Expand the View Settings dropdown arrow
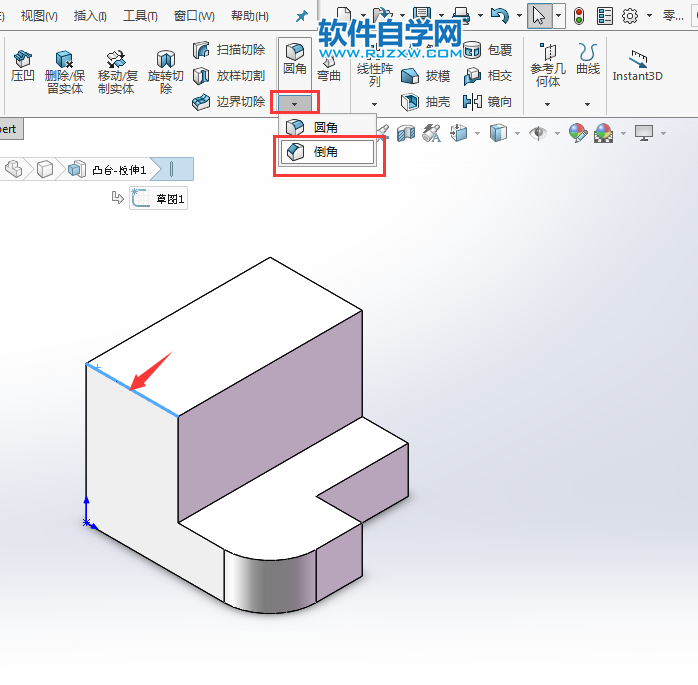This screenshot has height=685, width=698. coord(663,133)
